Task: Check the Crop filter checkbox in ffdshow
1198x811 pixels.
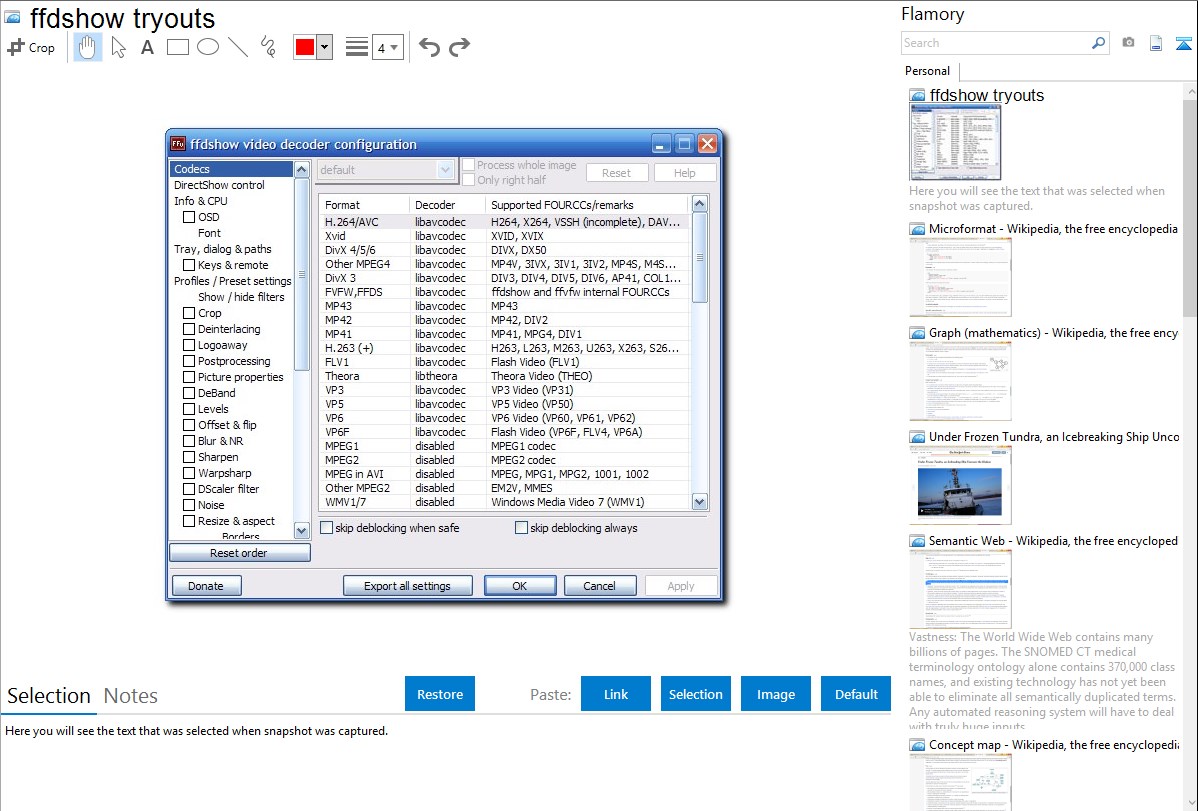Action: pyautogui.click(x=189, y=313)
